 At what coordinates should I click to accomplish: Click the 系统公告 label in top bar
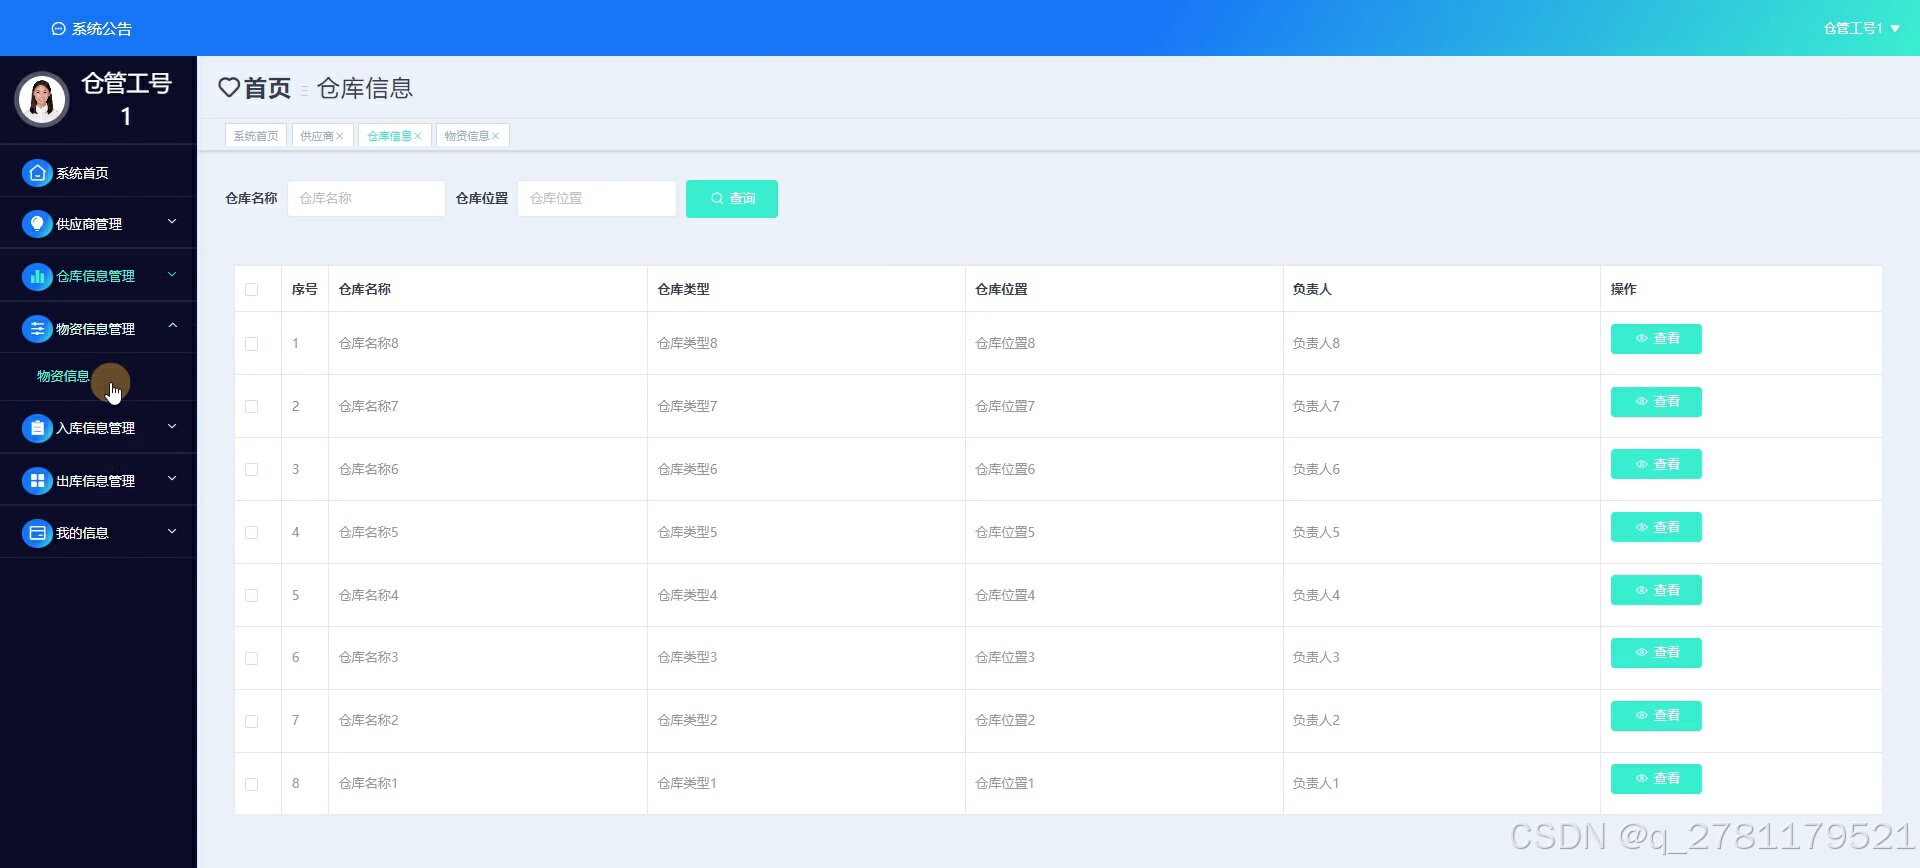tap(102, 29)
